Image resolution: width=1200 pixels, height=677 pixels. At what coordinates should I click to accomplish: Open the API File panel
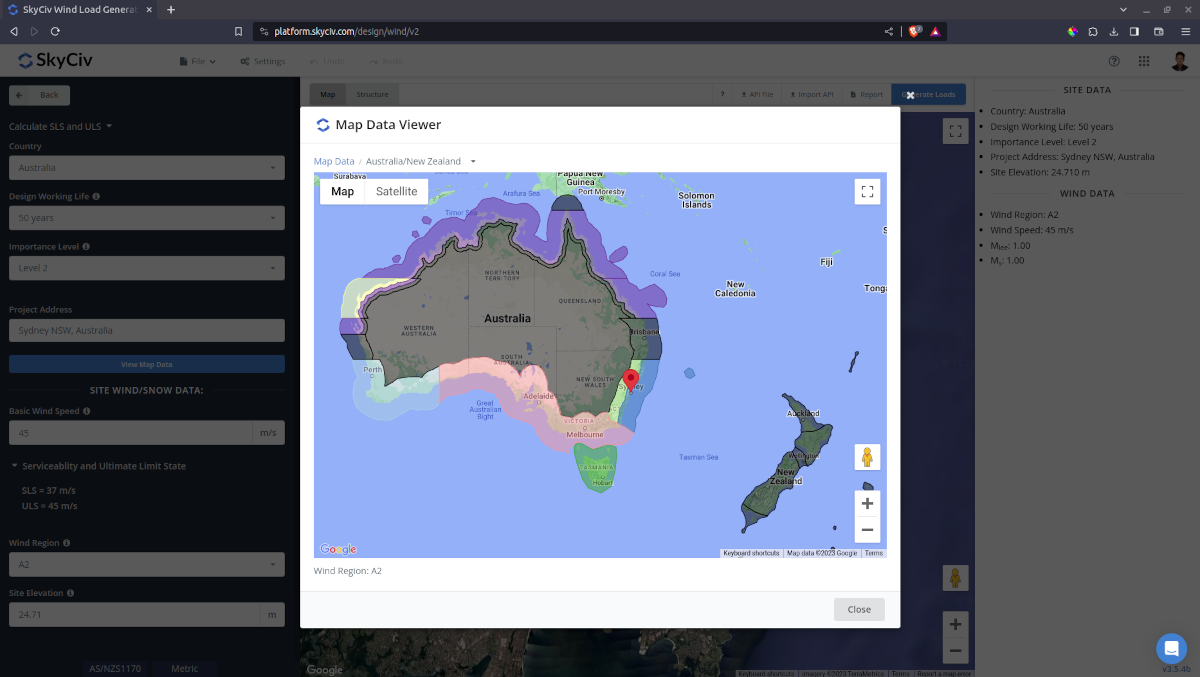pos(757,94)
